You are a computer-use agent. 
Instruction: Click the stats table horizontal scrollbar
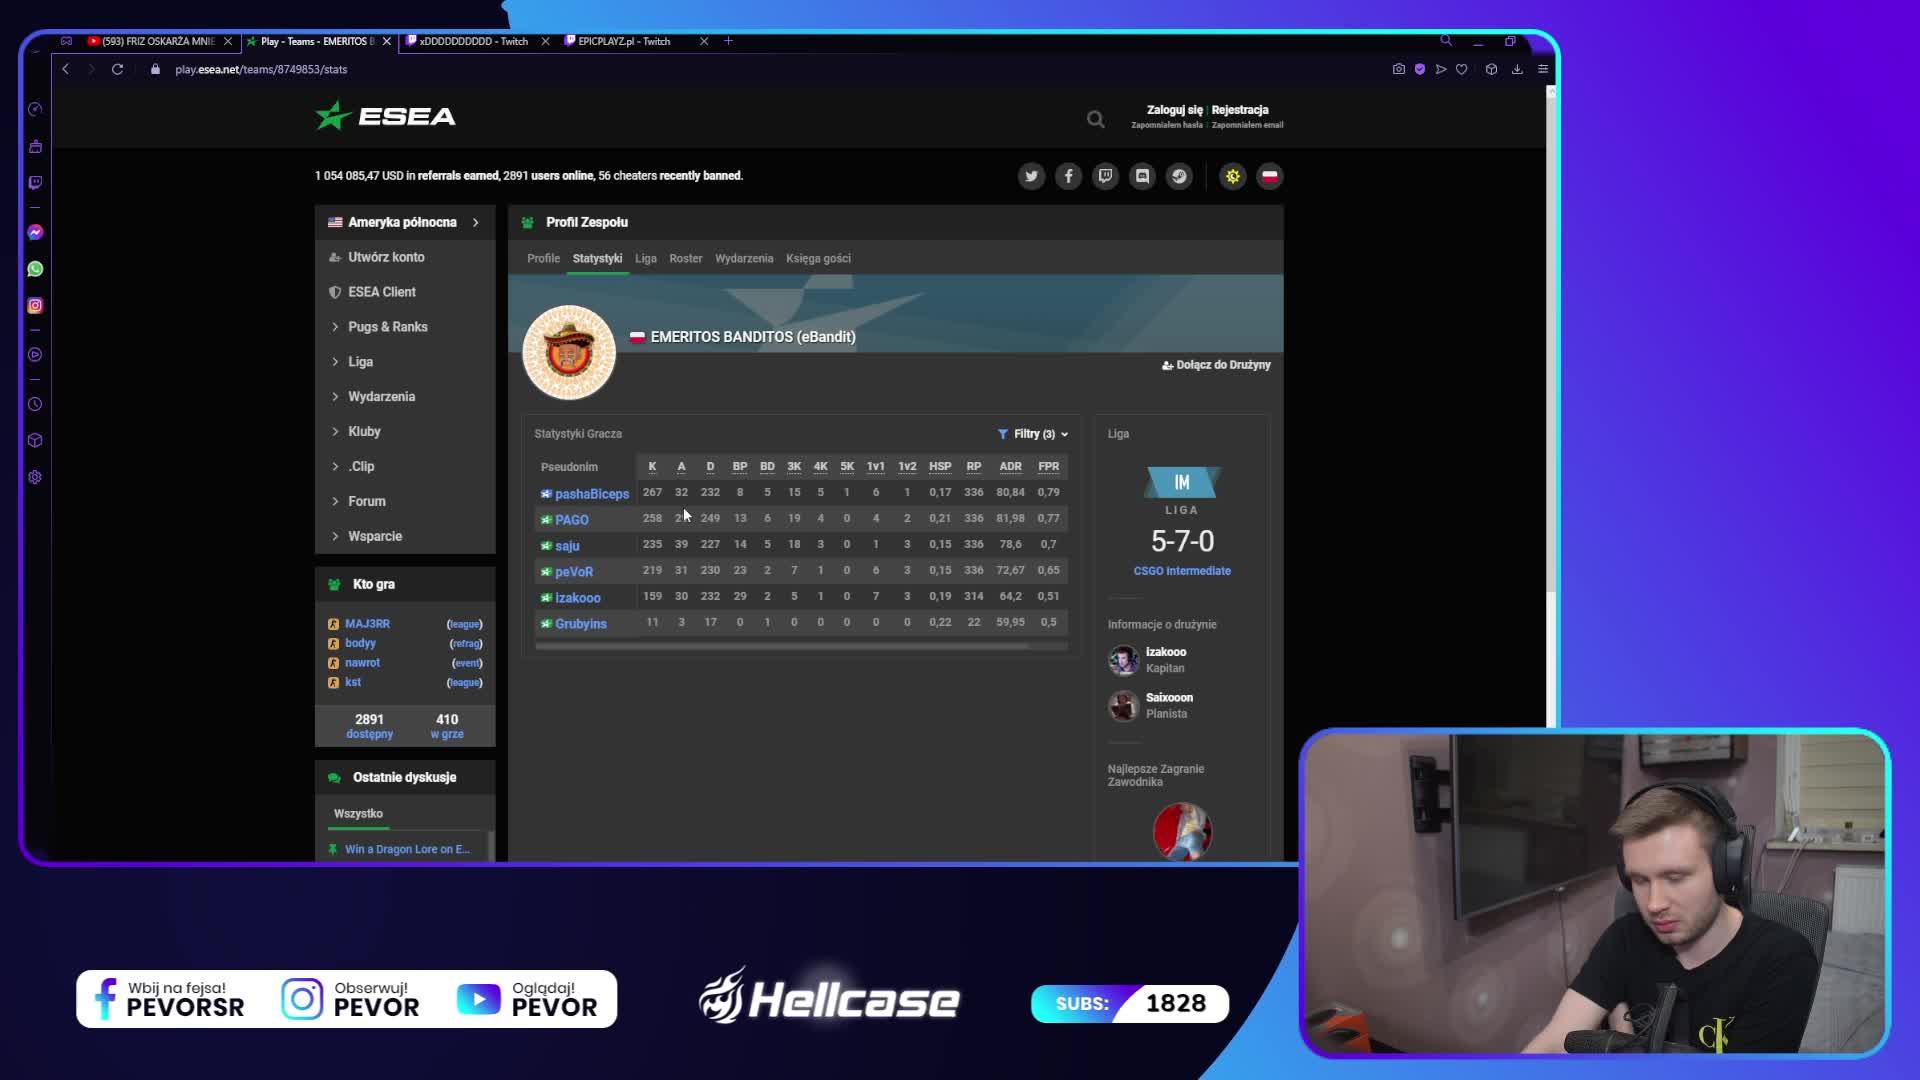click(782, 647)
